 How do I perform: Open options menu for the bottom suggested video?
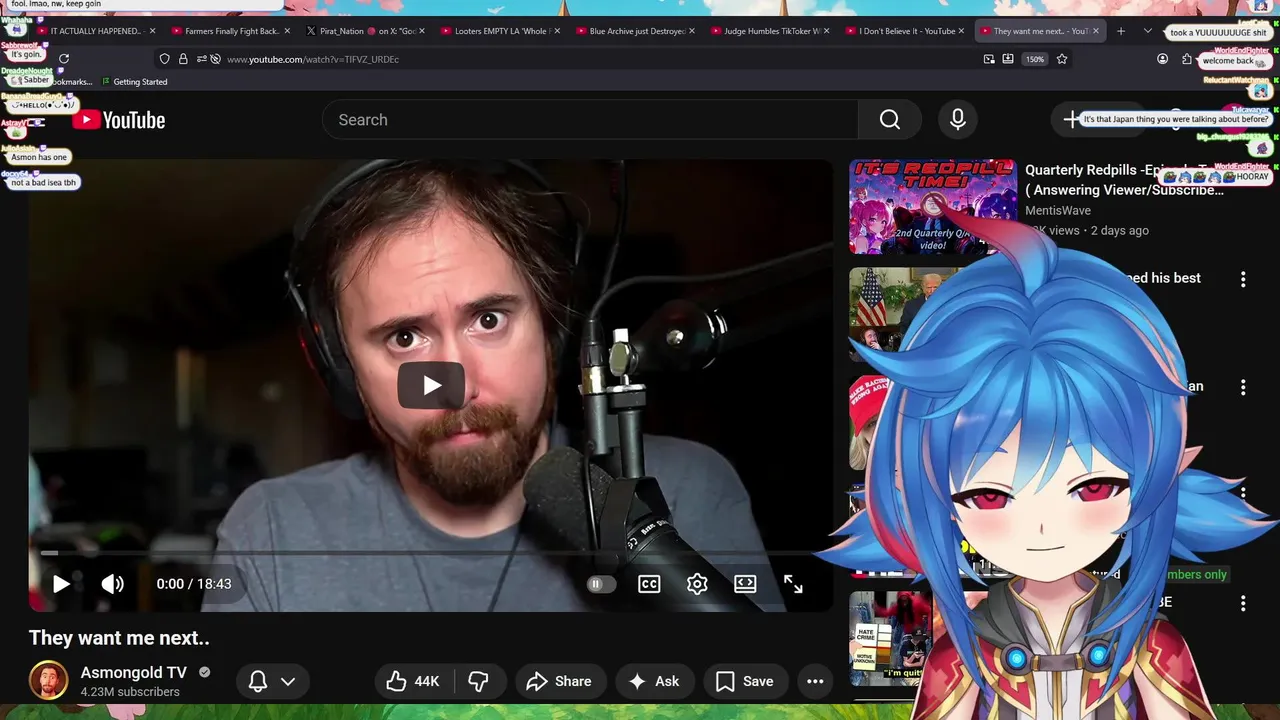[x=1243, y=603]
